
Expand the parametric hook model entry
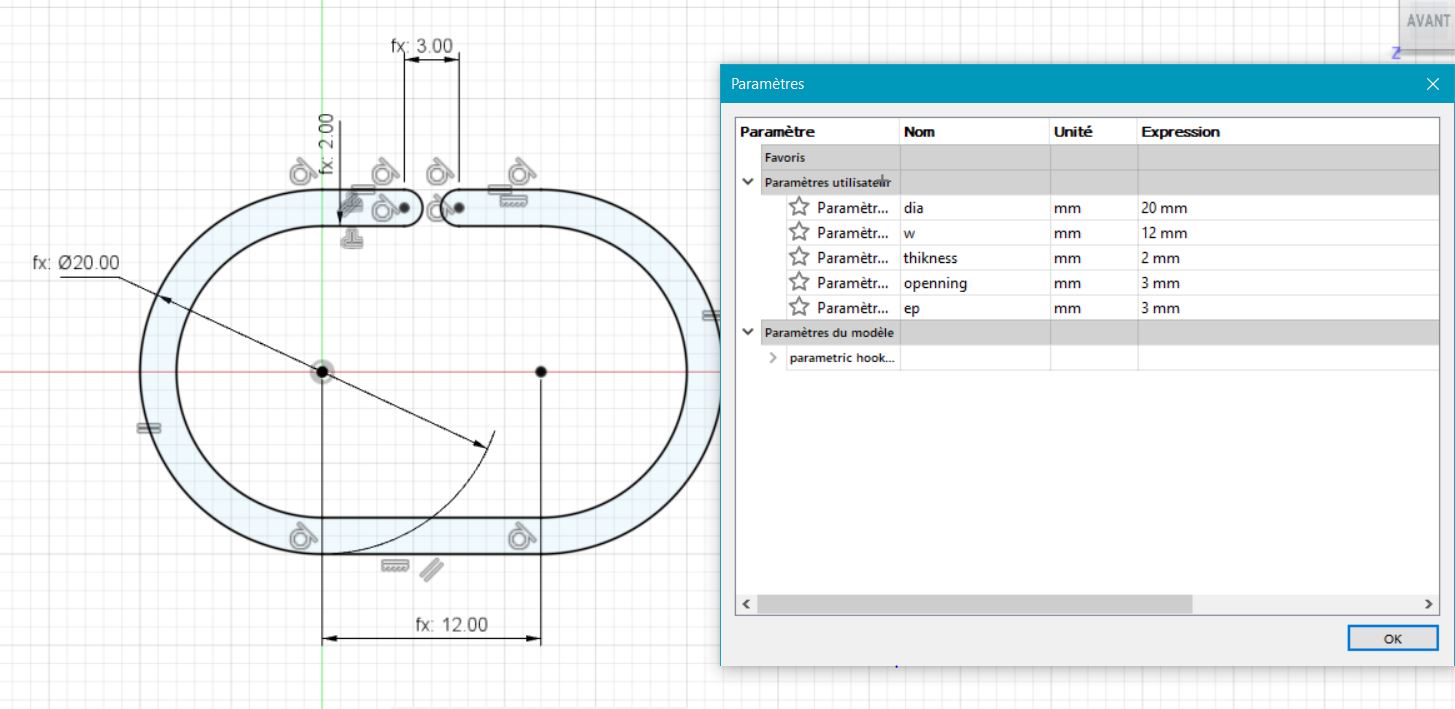(773, 357)
